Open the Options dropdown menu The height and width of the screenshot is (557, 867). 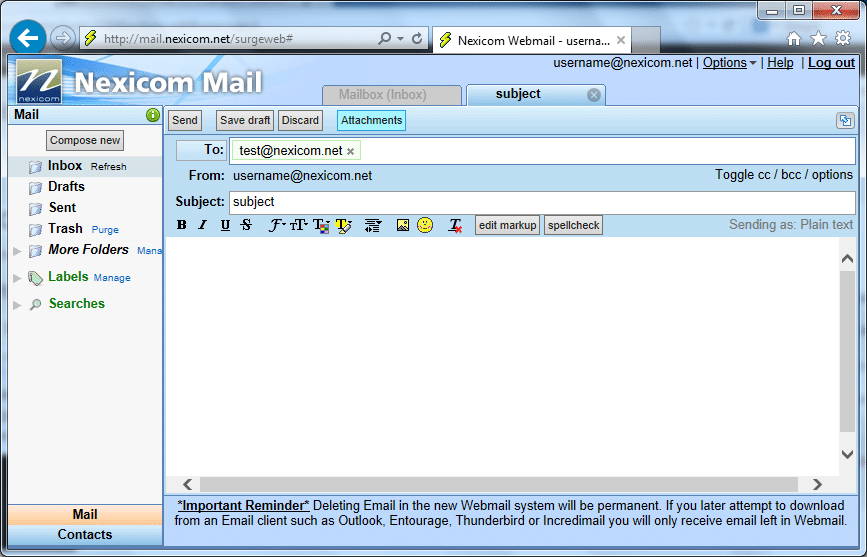coord(729,63)
